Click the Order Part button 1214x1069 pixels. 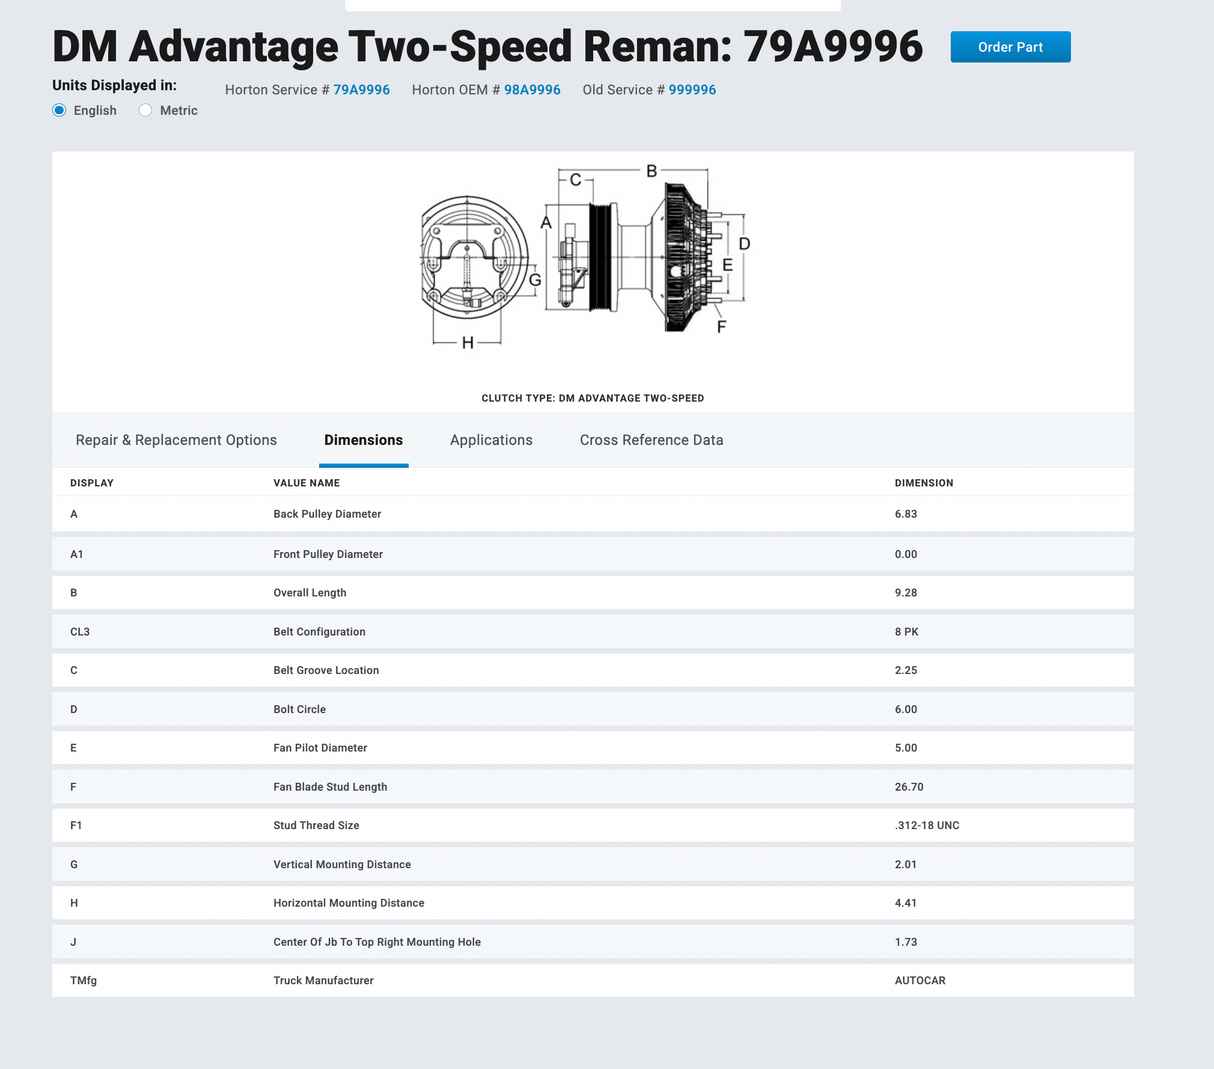point(1010,47)
